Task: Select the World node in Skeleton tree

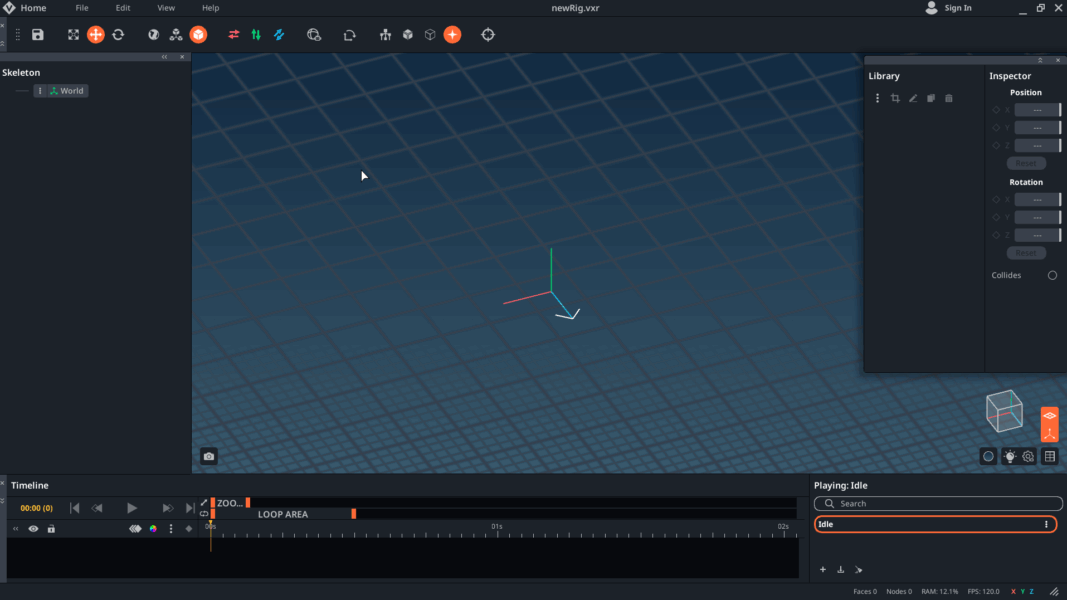Action: (67, 90)
